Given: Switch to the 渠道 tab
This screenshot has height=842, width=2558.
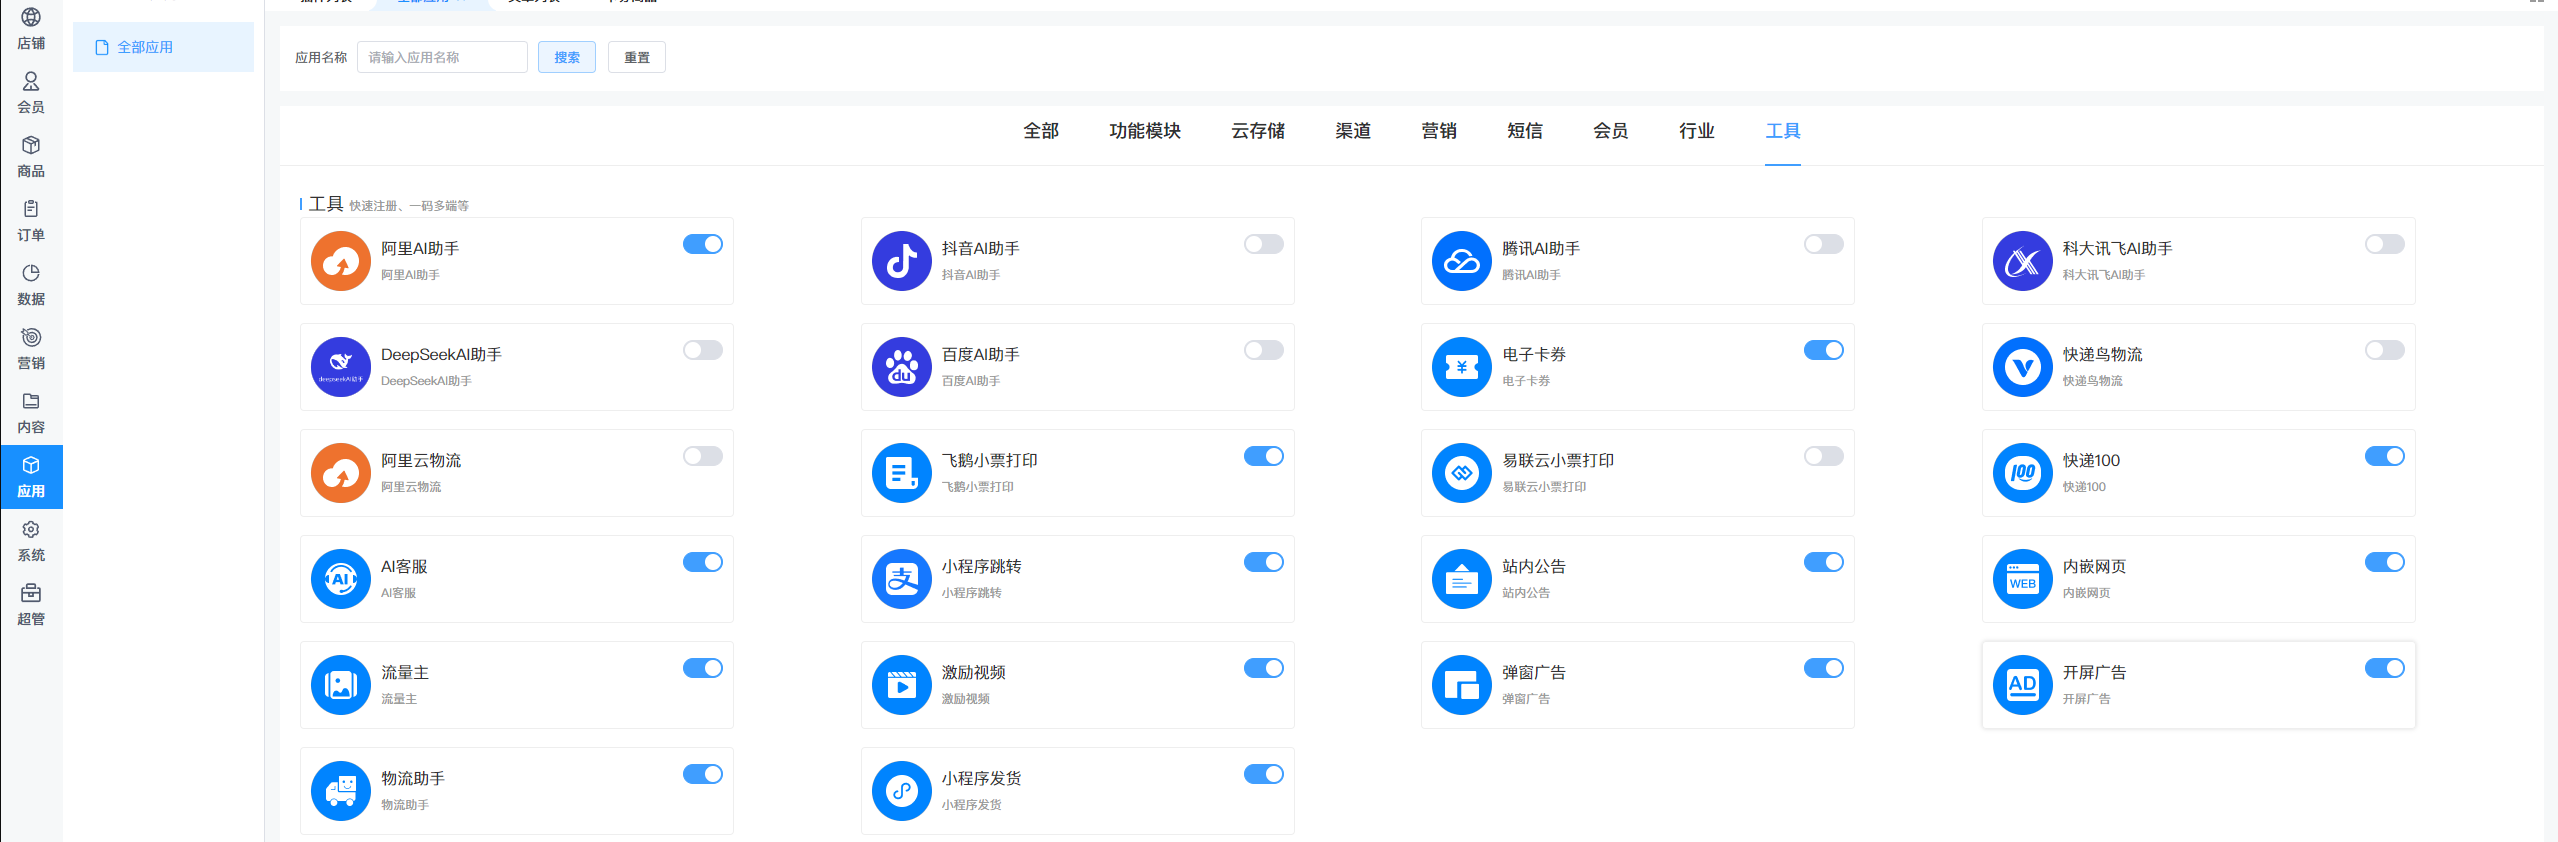Looking at the screenshot, I should pos(1353,131).
